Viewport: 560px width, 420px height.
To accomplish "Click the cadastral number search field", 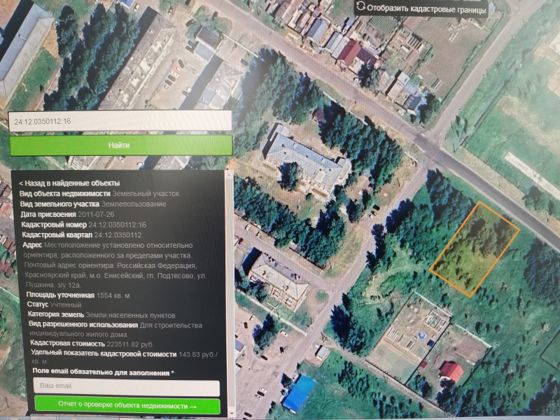I will [120, 121].
